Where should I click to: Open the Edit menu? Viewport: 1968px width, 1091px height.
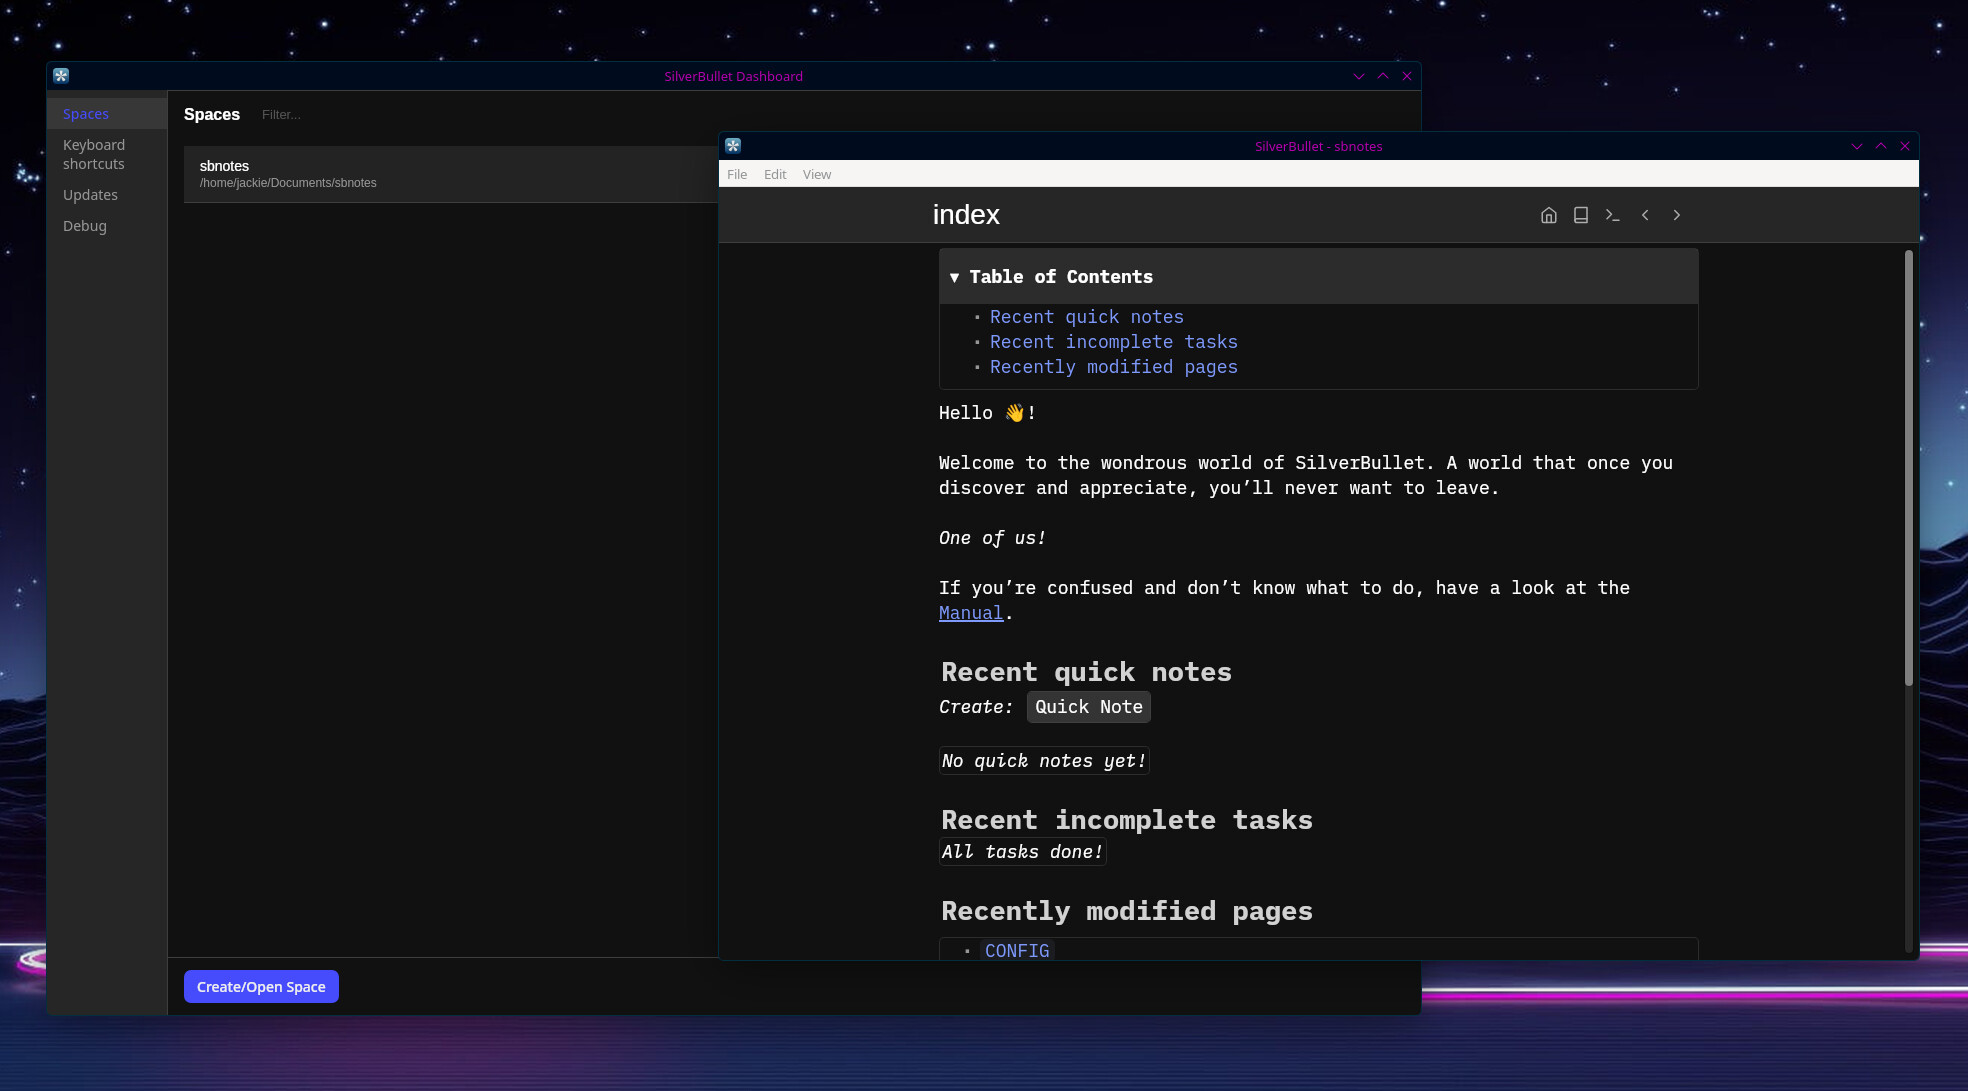coord(775,174)
